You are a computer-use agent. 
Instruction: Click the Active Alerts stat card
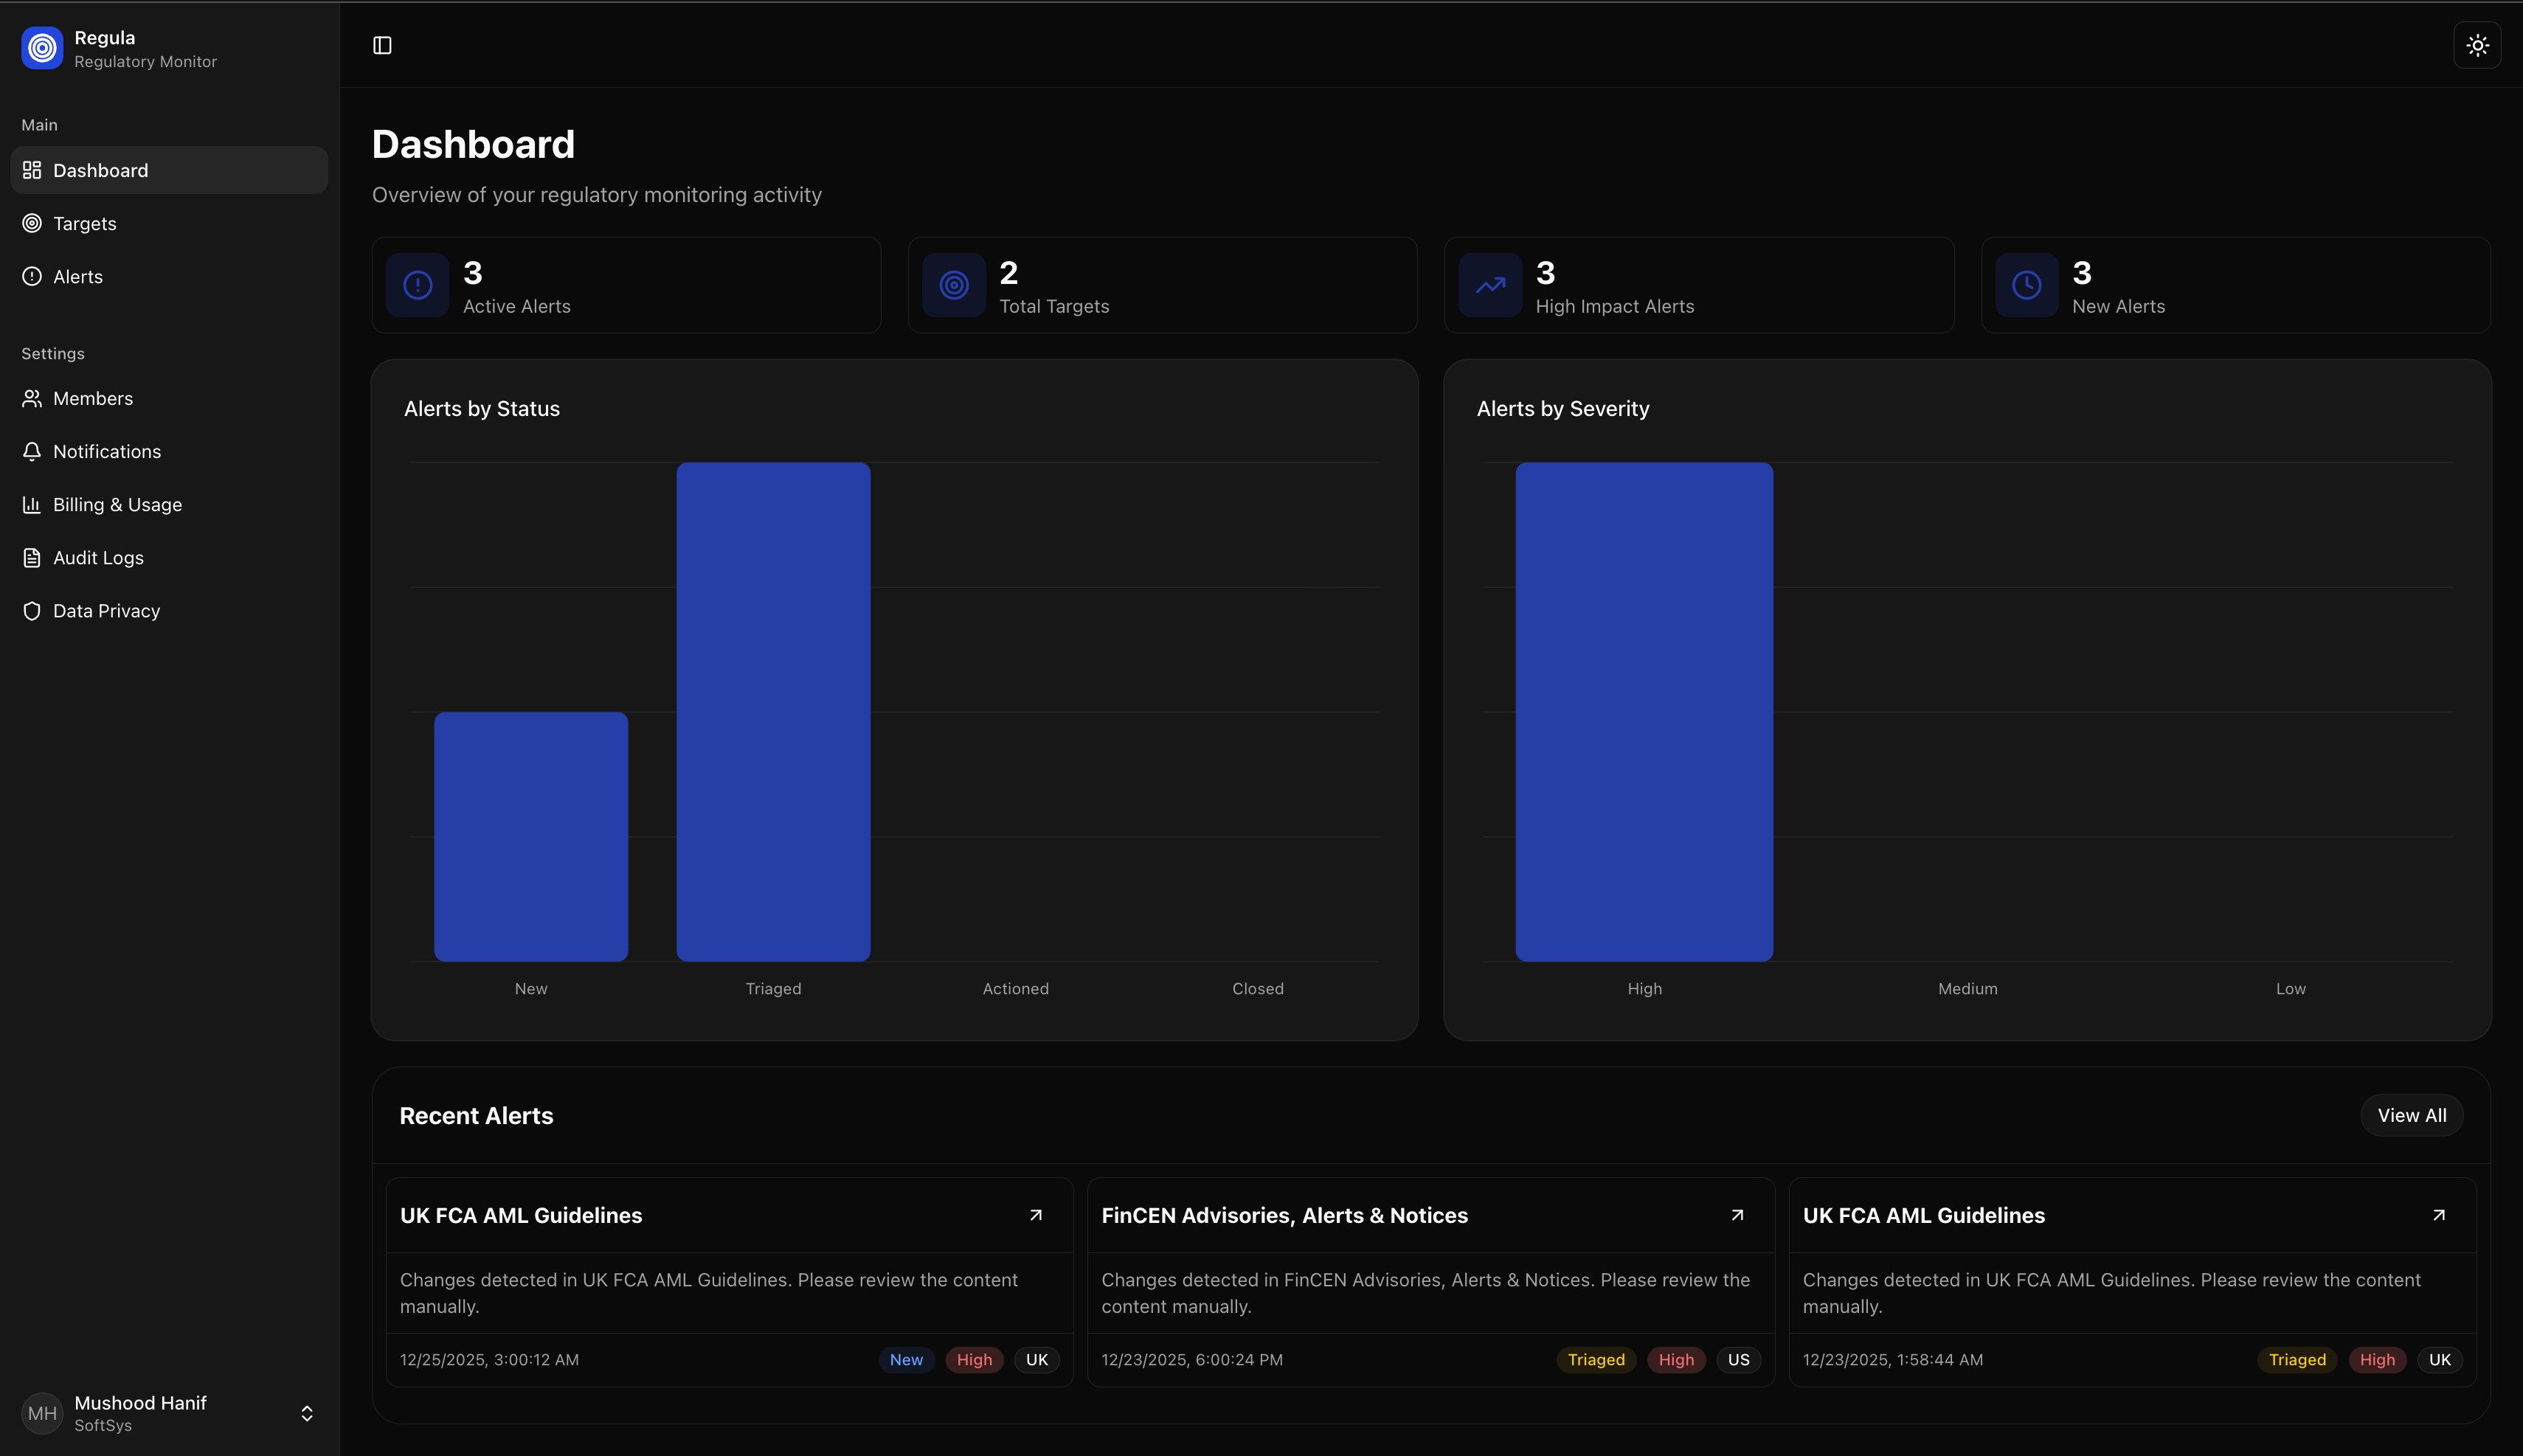(x=626, y=285)
